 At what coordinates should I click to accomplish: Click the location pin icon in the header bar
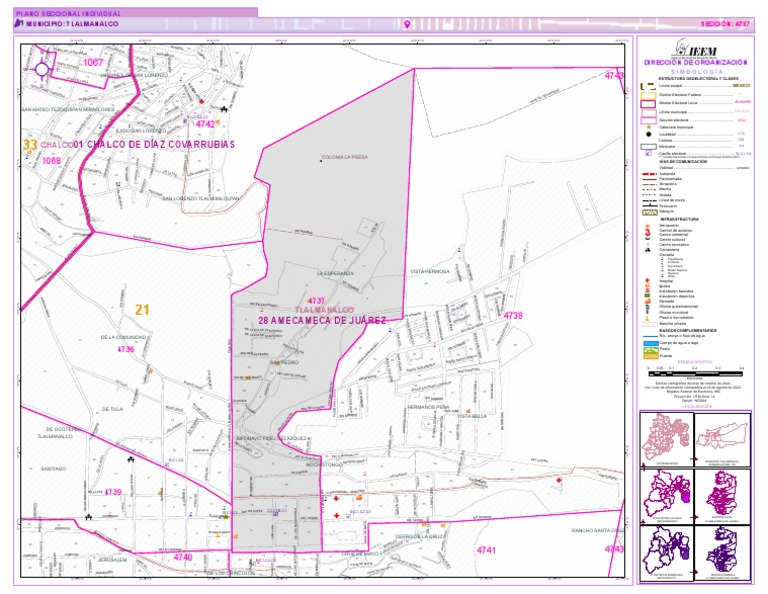point(407,24)
